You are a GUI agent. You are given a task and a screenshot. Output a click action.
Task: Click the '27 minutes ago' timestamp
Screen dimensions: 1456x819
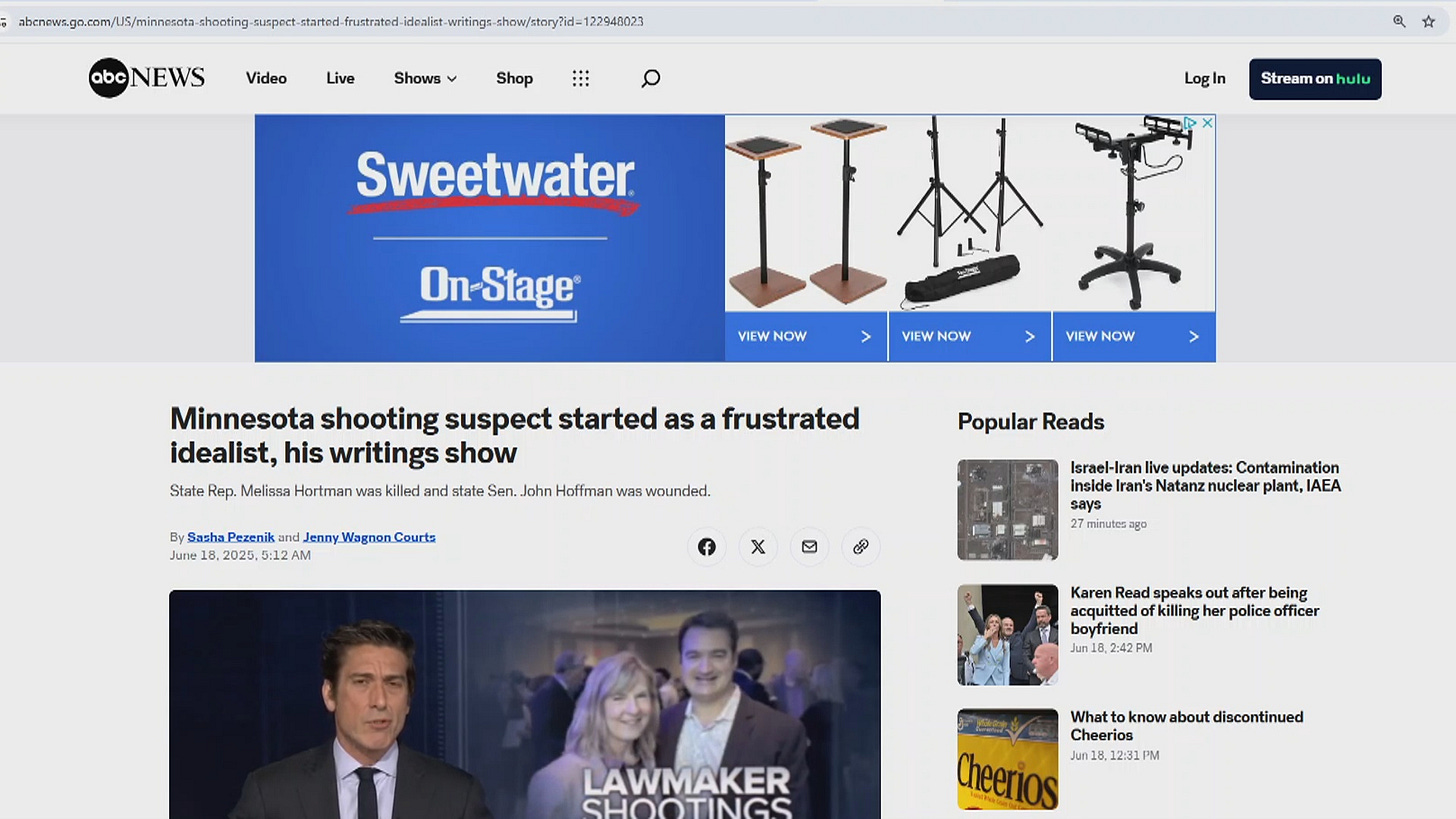pos(1108,524)
